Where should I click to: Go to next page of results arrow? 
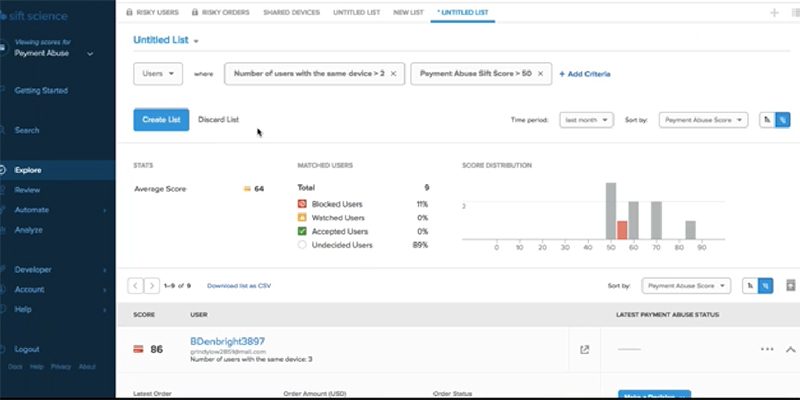pos(152,286)
